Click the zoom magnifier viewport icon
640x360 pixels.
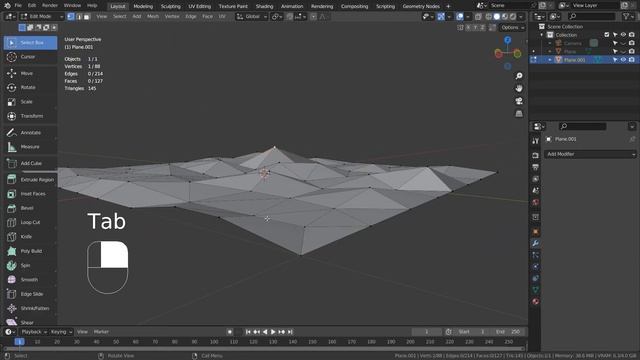pos(519,76)
